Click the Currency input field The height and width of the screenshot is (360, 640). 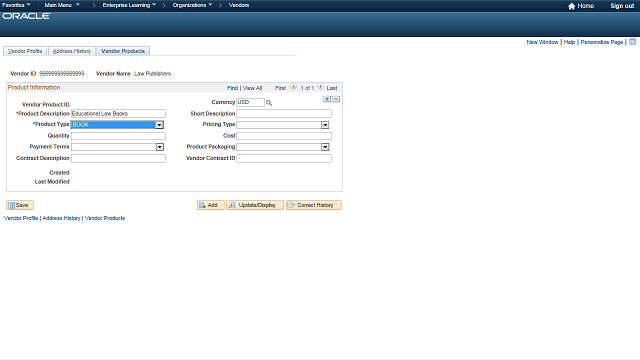point(250,102)
